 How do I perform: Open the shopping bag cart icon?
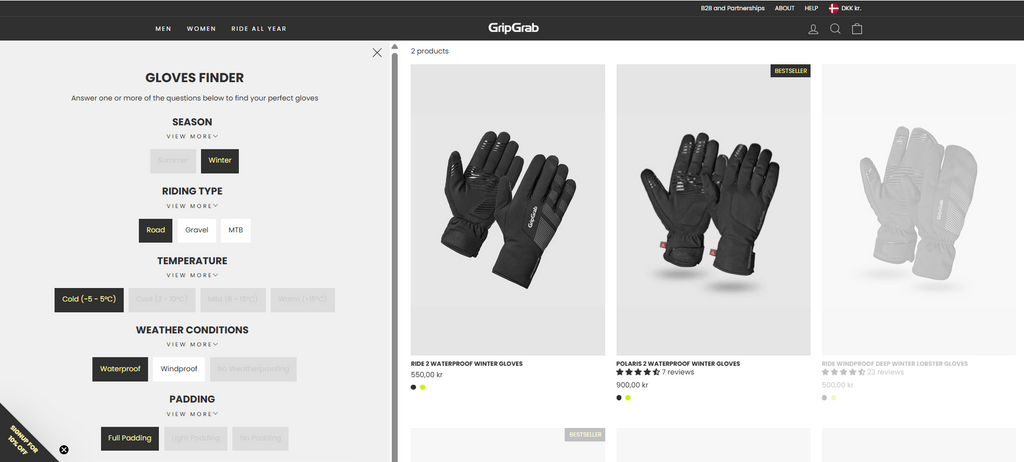tap(857, 29)
